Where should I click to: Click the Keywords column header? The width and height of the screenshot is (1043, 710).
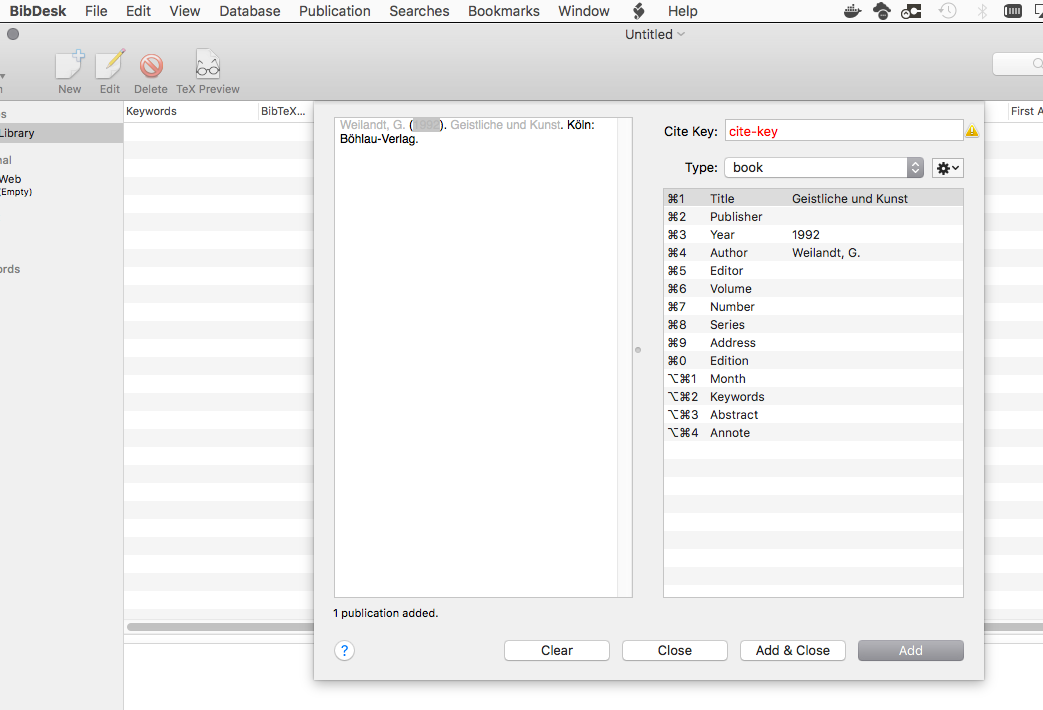pyautogui.click(x=190, y=111)
